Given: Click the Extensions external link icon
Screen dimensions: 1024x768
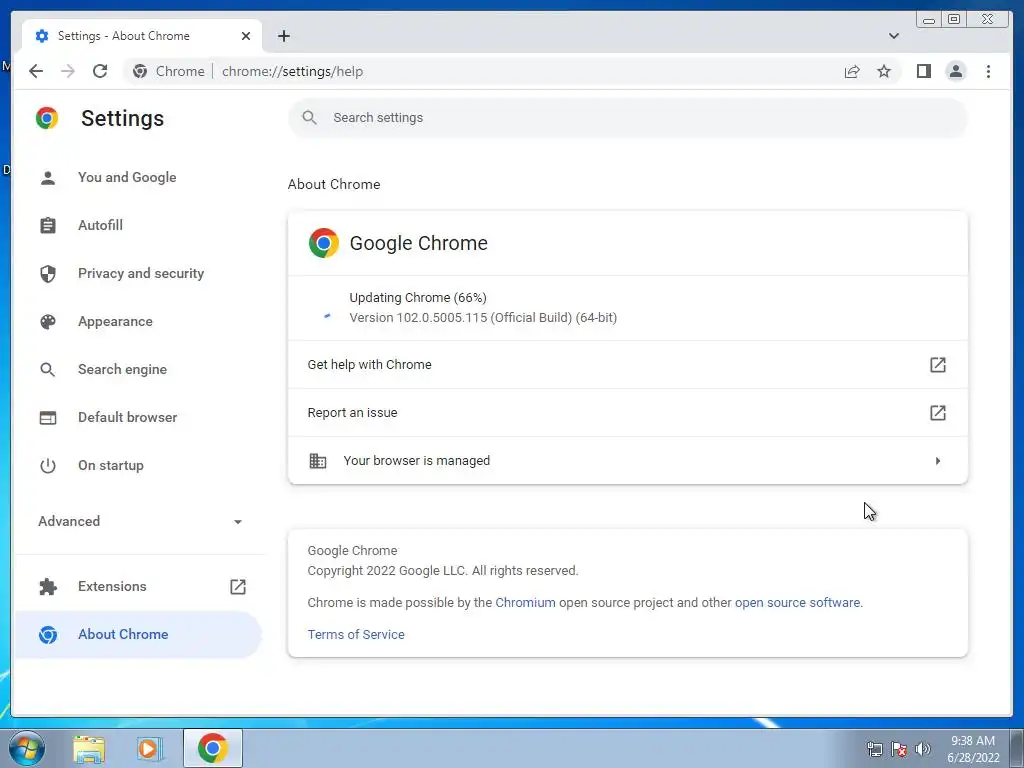Looking at the screenshot, I should pos(238,586).
